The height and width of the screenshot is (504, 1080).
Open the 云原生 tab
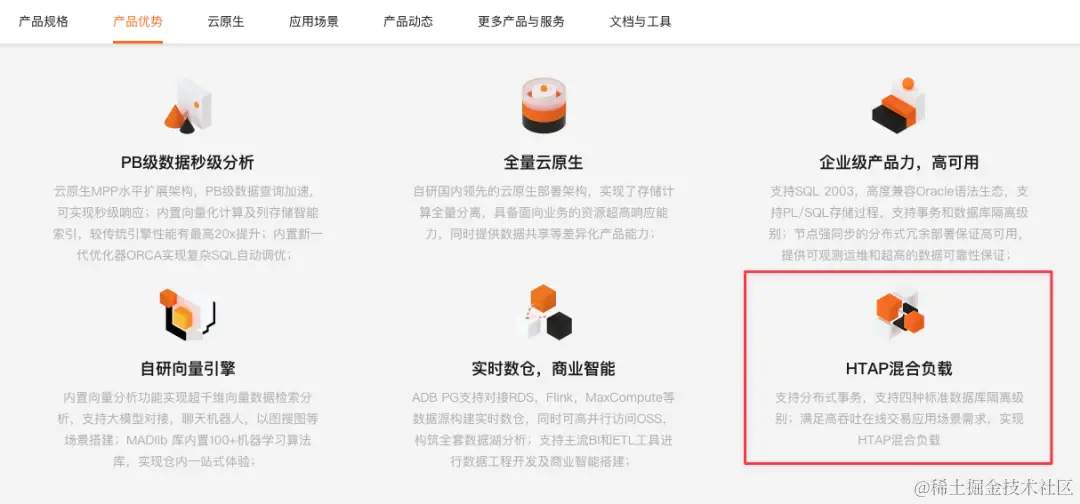click(x=226, y=21)
